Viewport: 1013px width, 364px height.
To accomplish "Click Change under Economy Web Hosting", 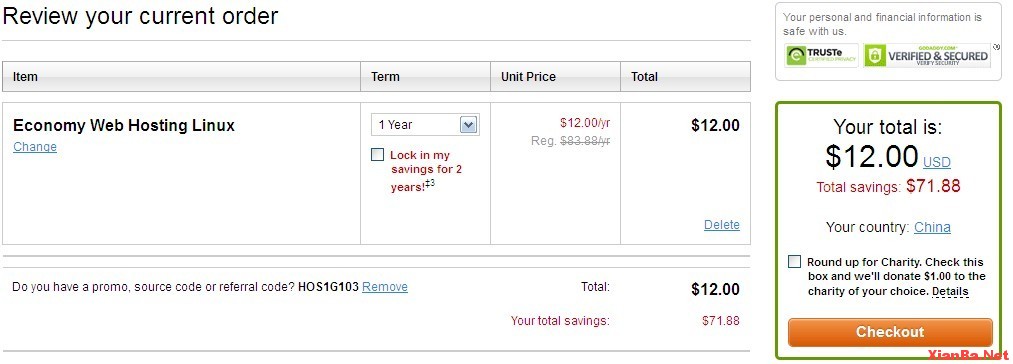I will tap(35, 147).
